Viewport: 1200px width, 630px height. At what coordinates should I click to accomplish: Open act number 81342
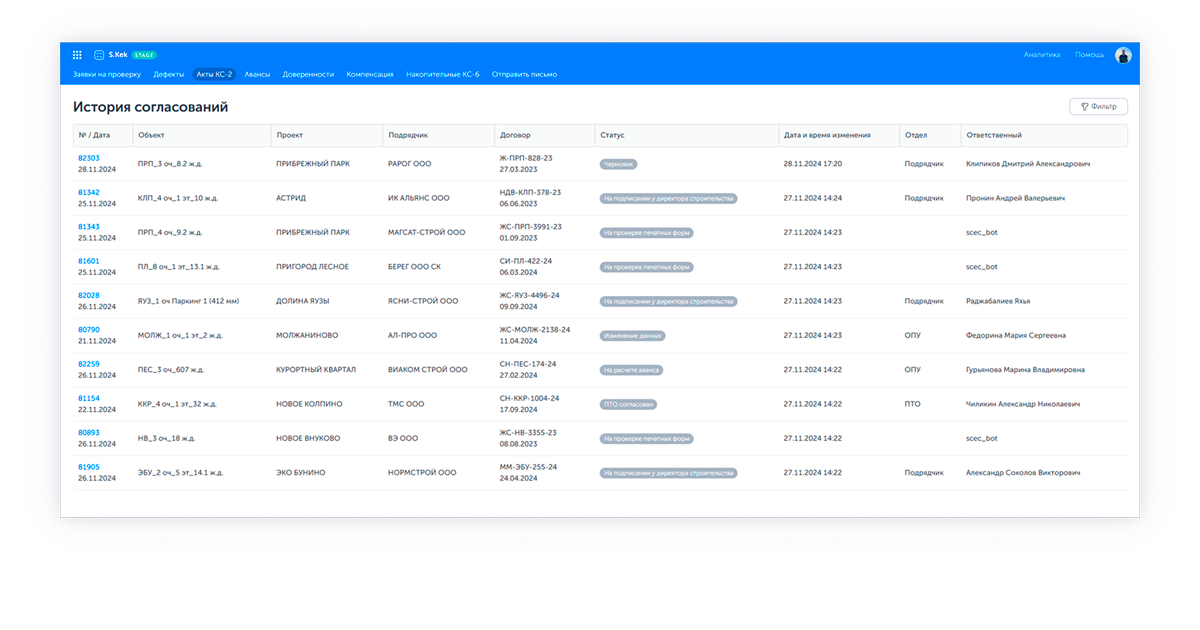[x=89, y=192]
